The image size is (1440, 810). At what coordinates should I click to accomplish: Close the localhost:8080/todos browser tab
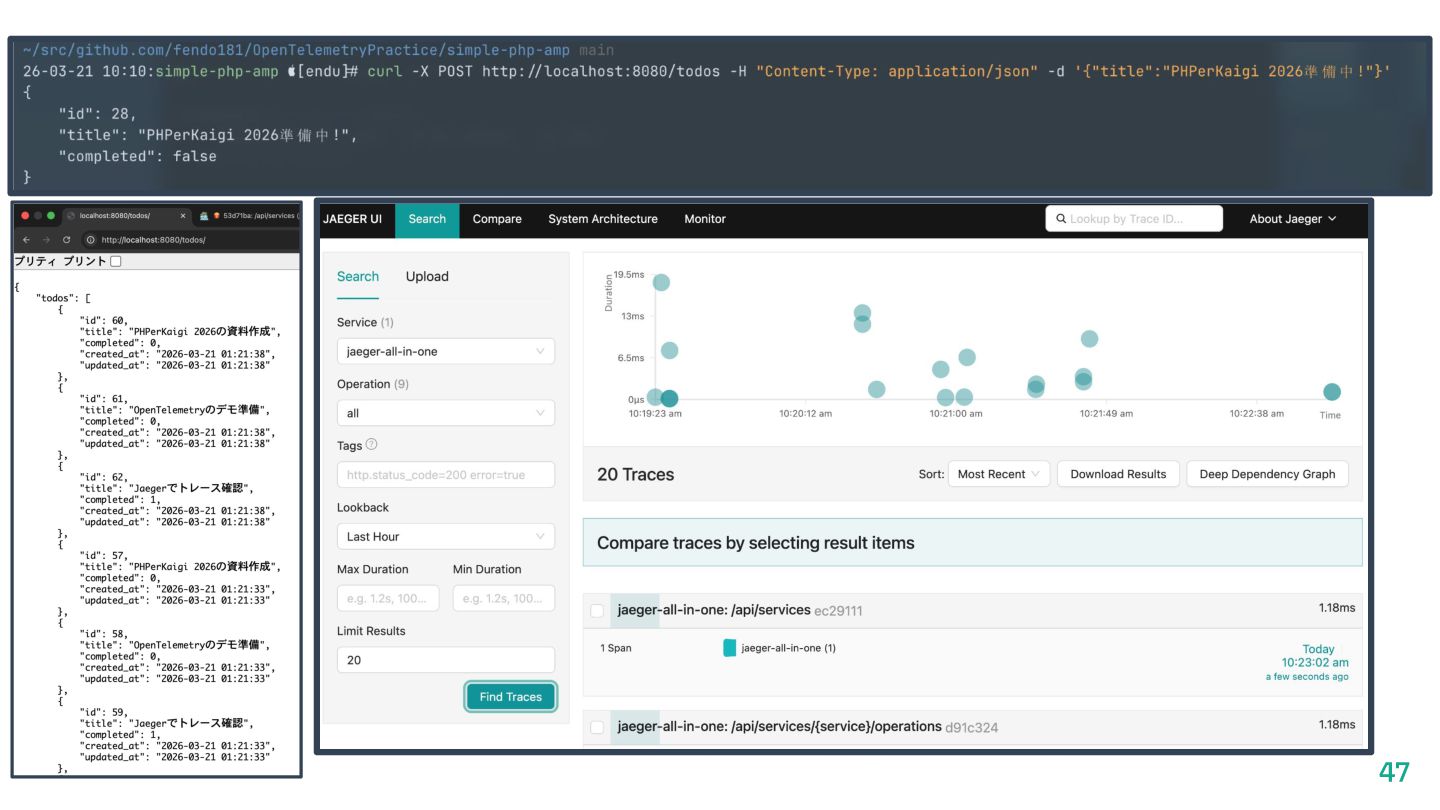coord(183,216)
